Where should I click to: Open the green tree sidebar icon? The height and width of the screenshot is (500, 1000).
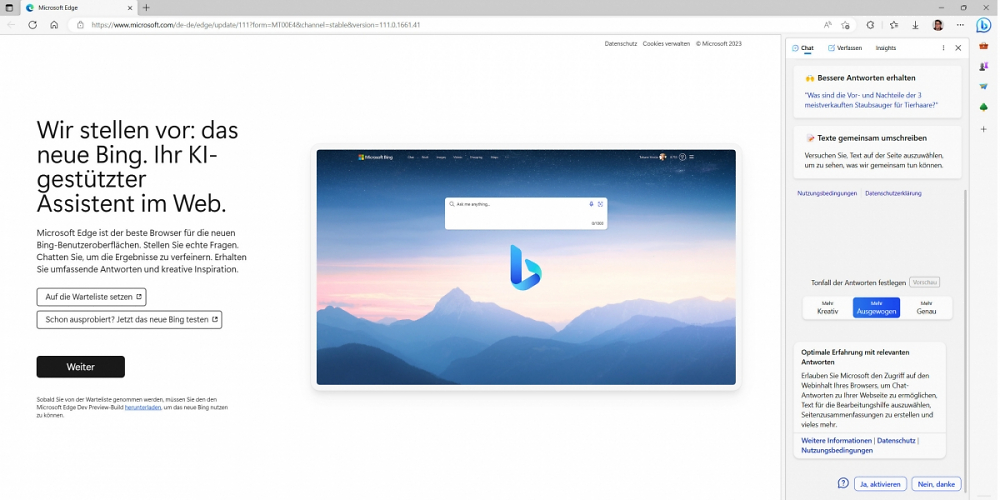click(x=983, y=107)
